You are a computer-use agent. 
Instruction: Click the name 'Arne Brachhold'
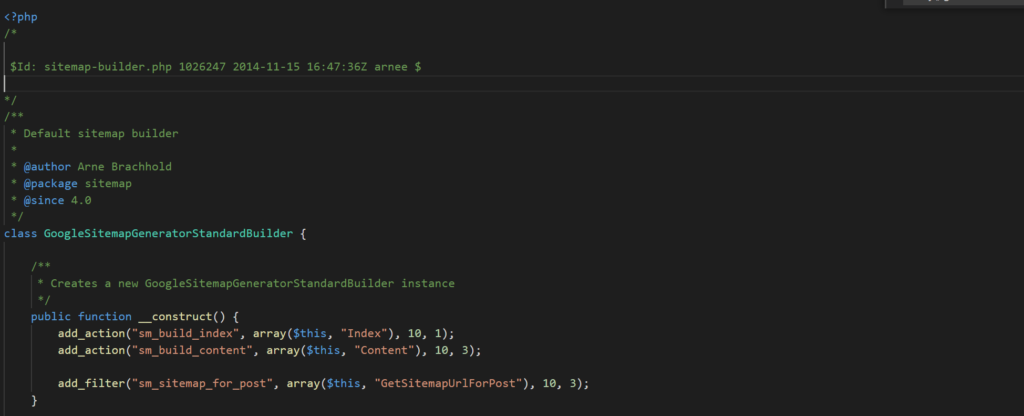pyautogui.click(x=124, y=167)
